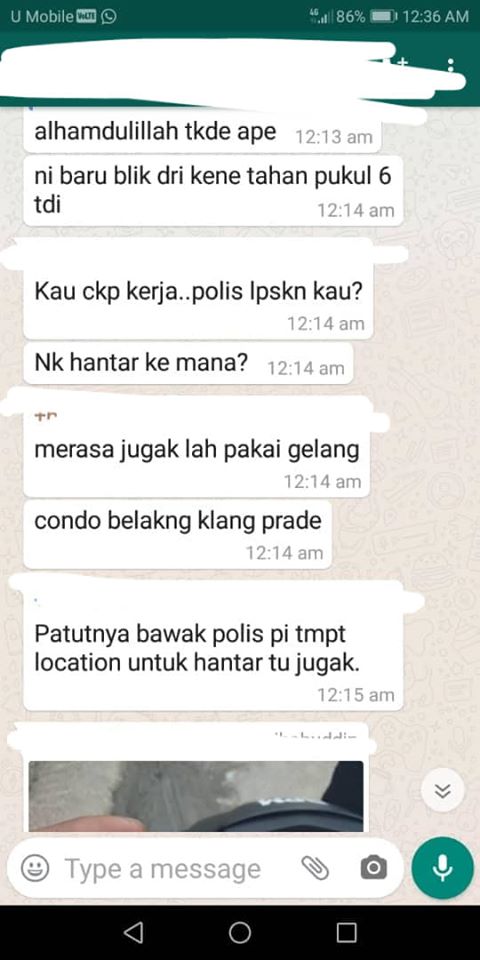Image resolution: width=480 pixels, height=960 pixels.
Task: Tap the battery indicator in status bar
Action: click(383, 17)
